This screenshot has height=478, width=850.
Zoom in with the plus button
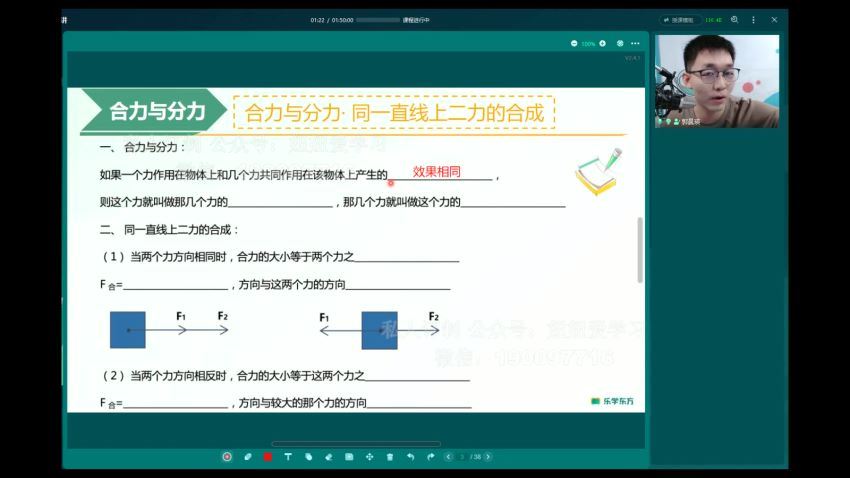pos(602,43)
